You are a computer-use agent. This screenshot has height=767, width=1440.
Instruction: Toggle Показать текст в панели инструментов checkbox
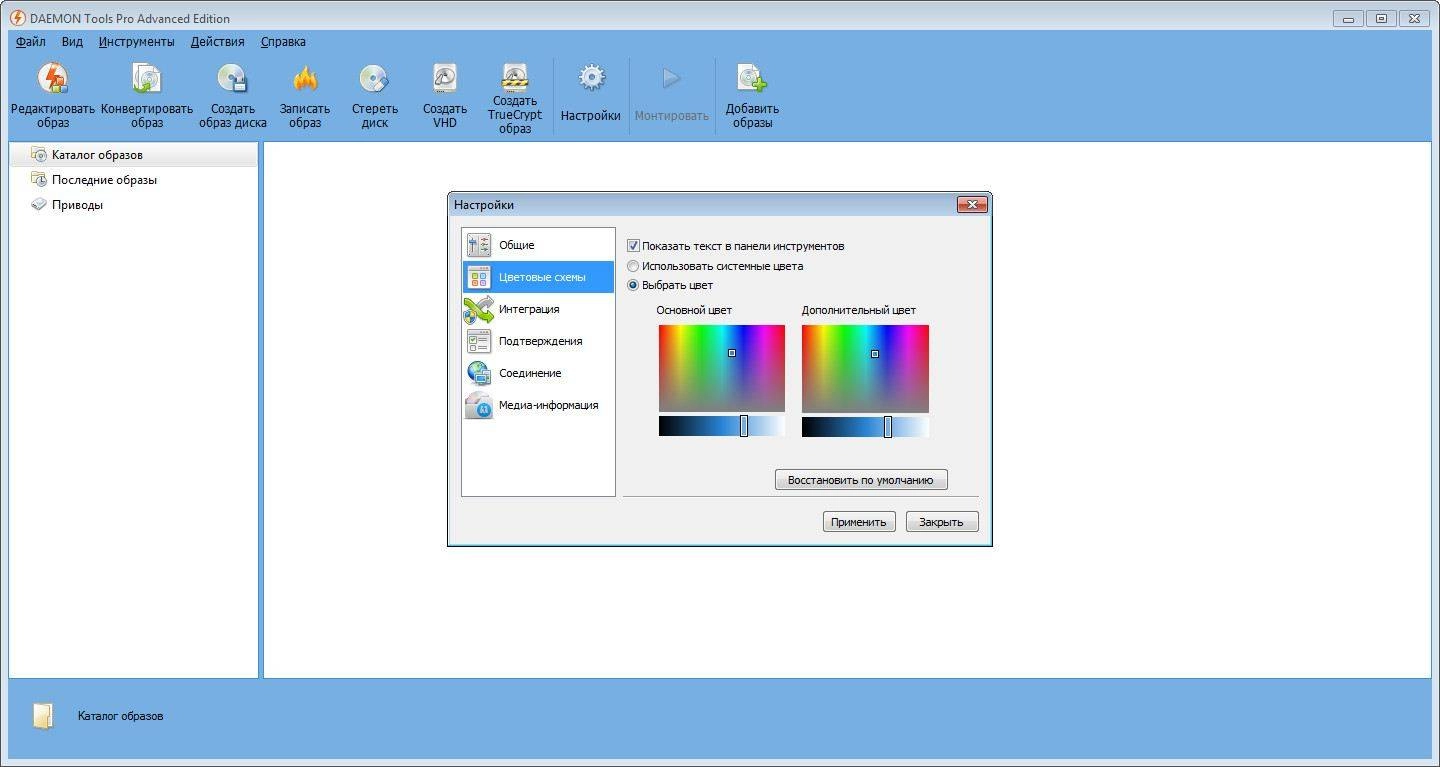[633, 246]
